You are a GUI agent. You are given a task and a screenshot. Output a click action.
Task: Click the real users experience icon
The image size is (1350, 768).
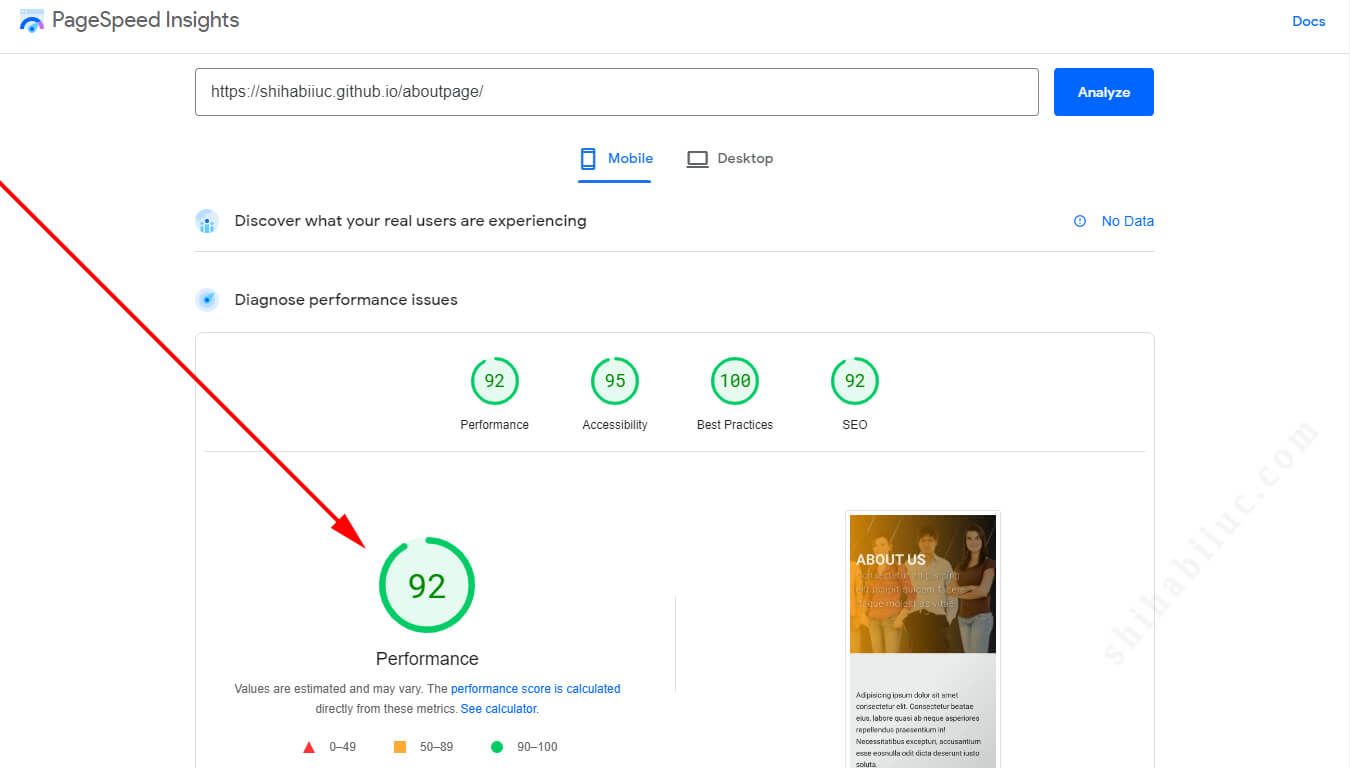pyautogui.click(x=207, y=221)
